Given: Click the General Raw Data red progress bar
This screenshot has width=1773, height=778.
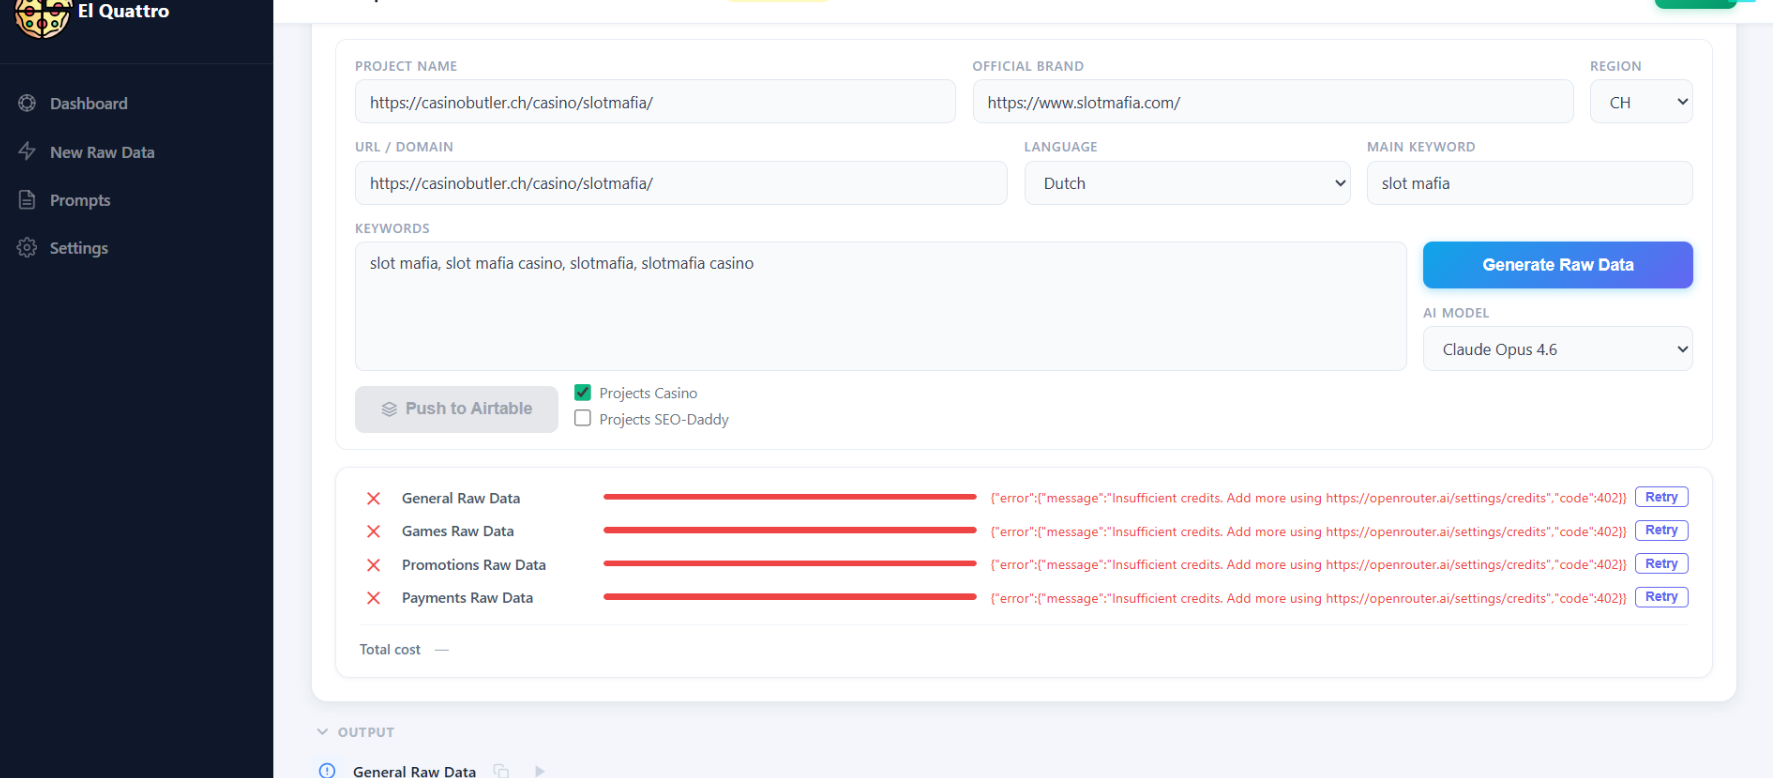Looking at the screenshot, I should [790, 497].
